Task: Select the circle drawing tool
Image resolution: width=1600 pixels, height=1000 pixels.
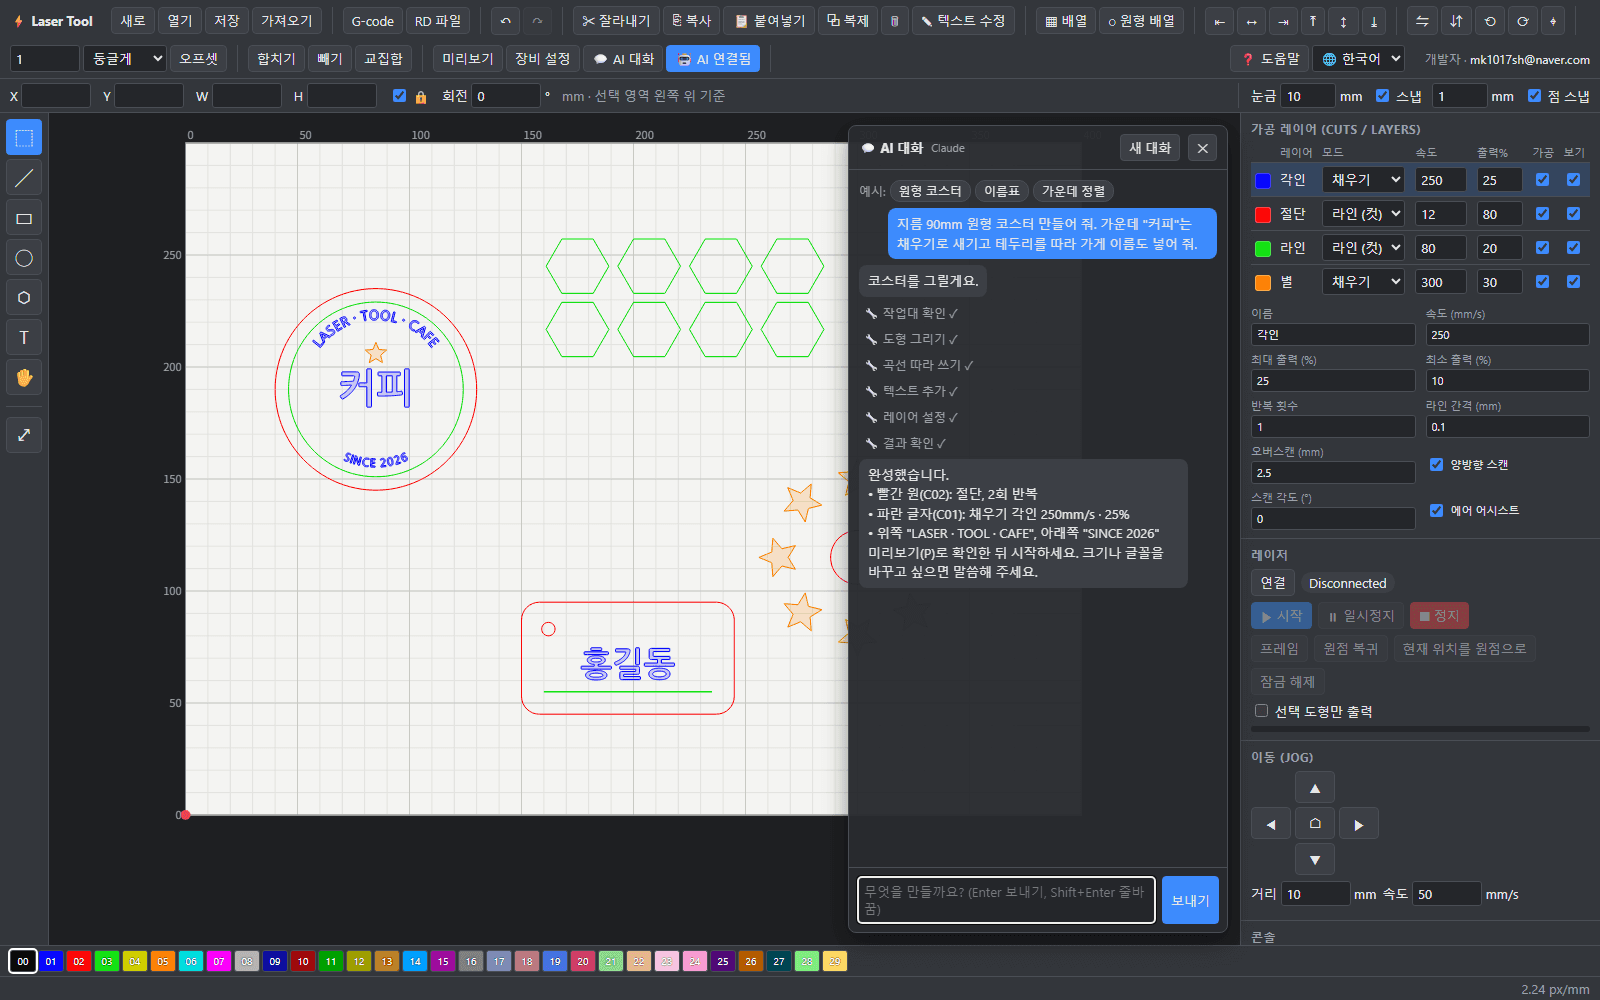Action: [24, 258]
